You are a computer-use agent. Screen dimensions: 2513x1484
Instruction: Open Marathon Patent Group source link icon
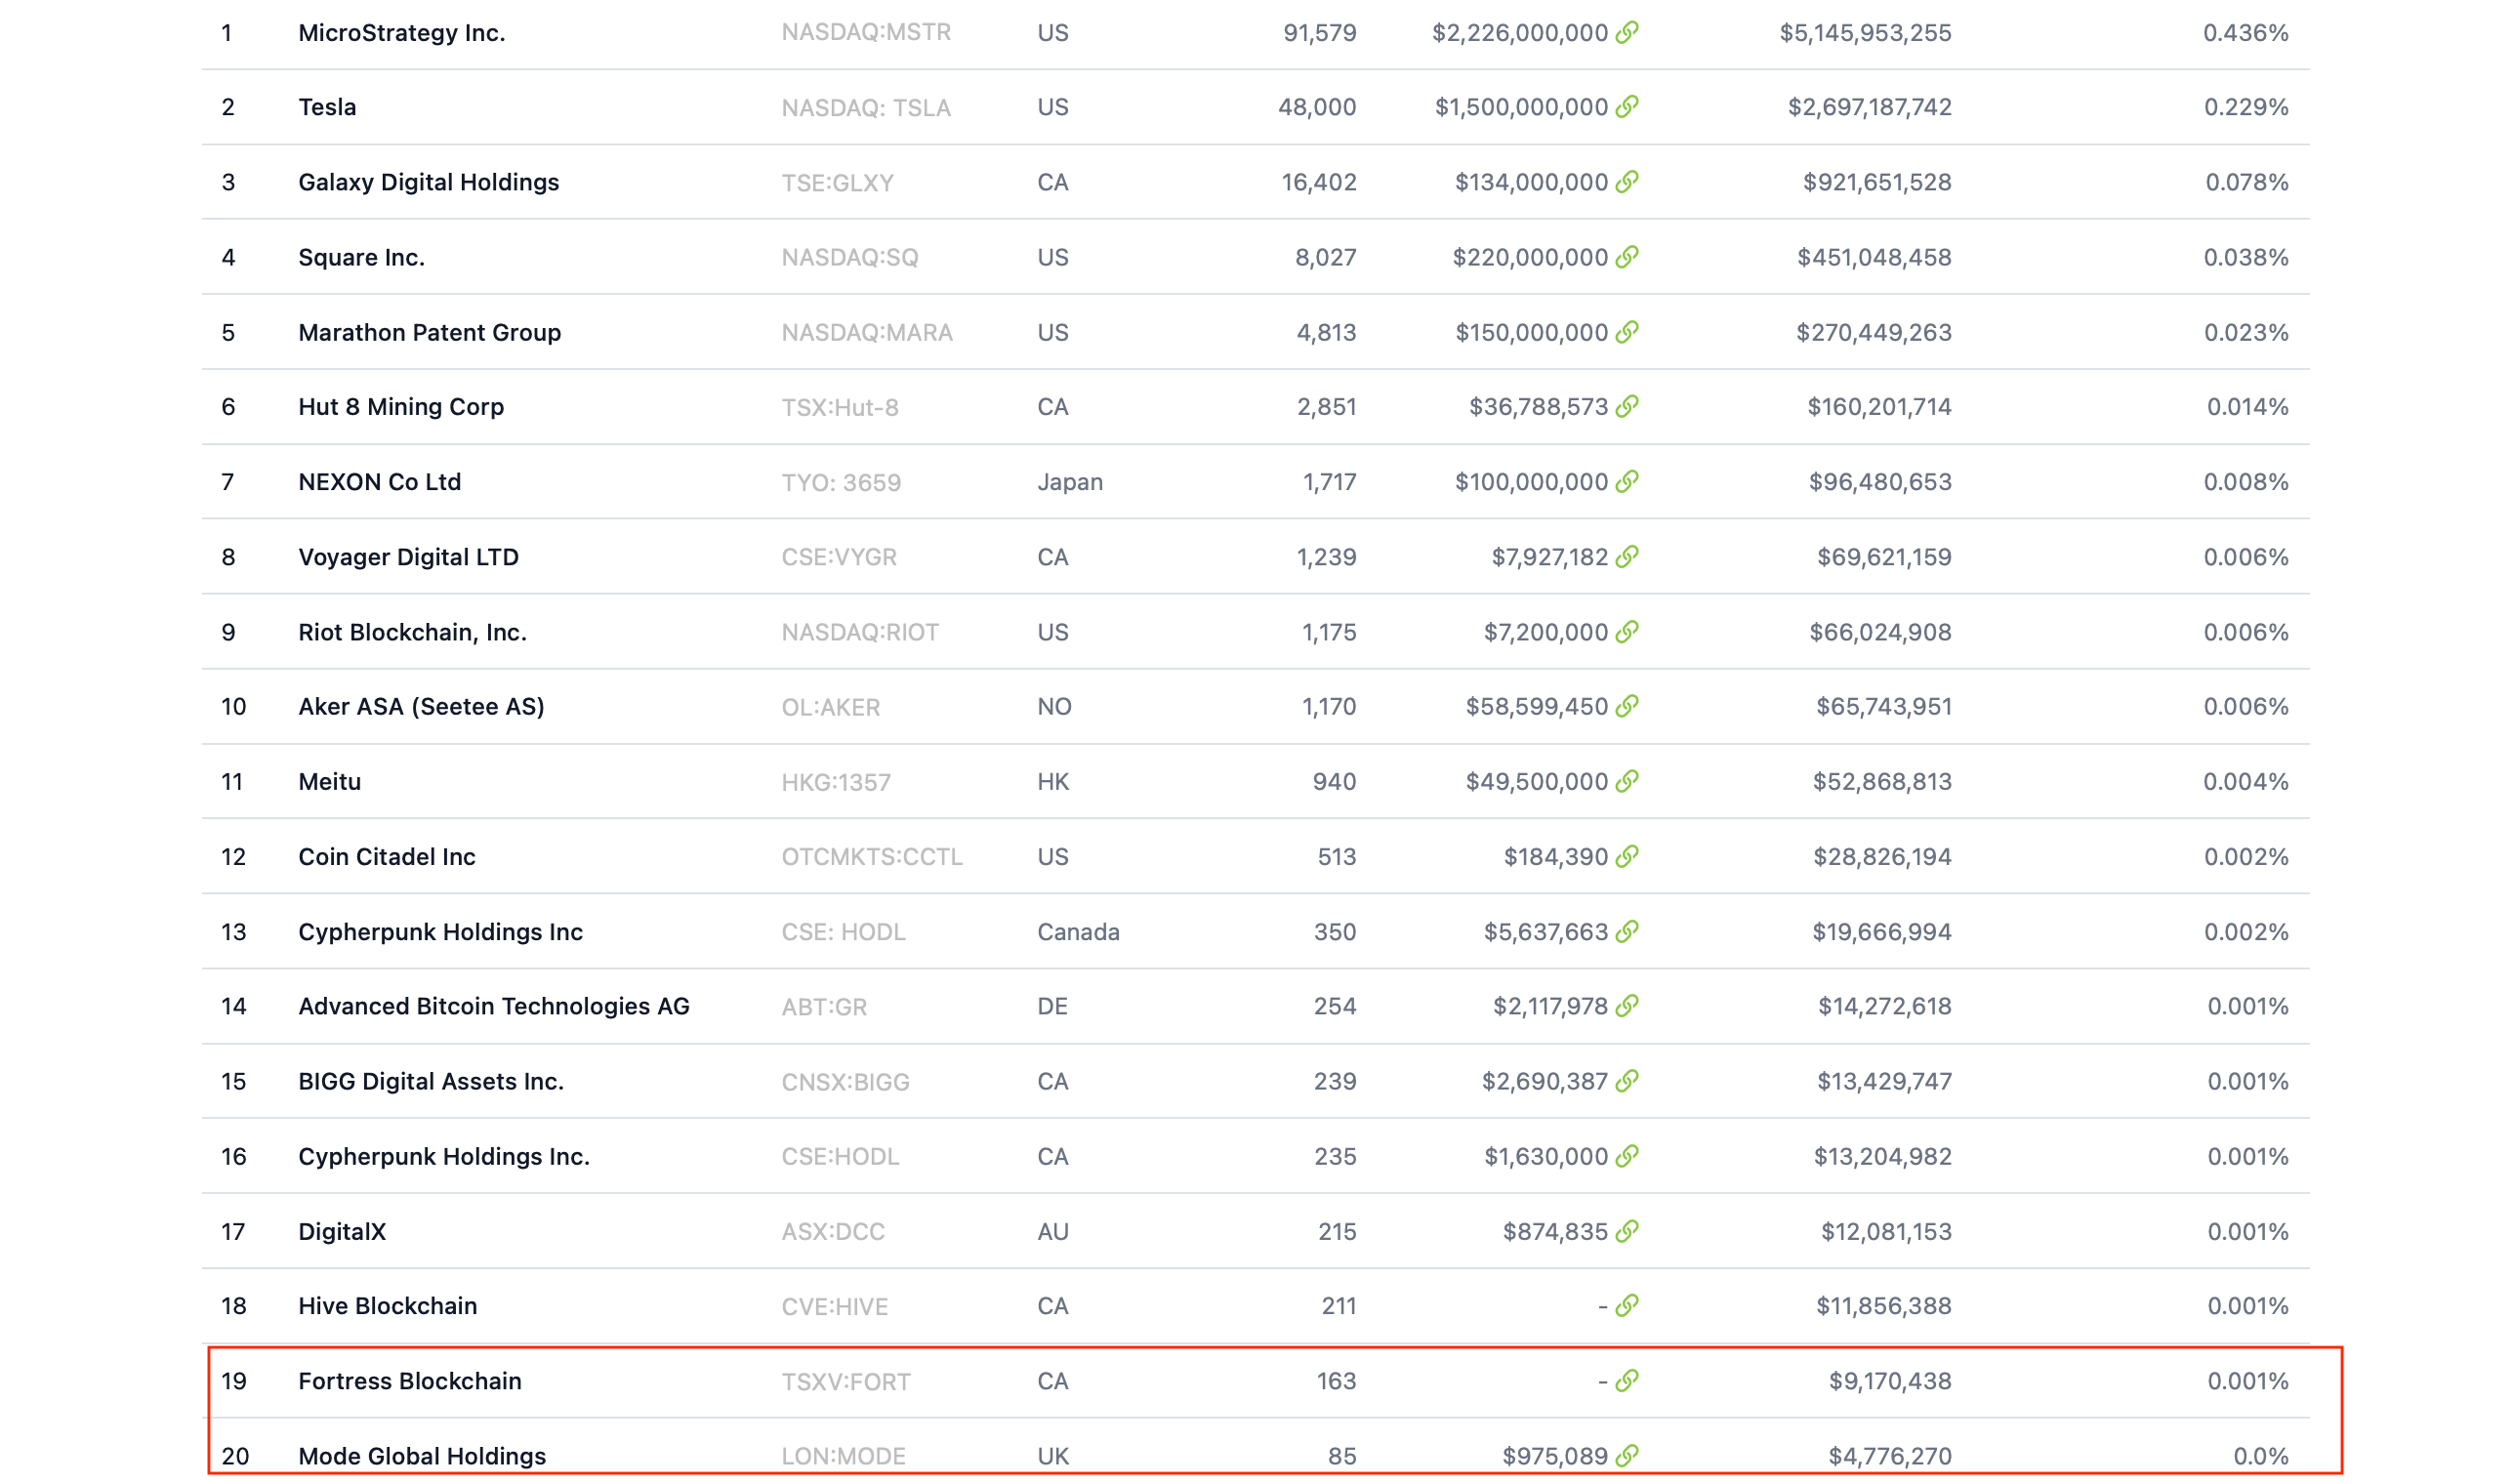pyautogui.click(x=1627, y=332)
